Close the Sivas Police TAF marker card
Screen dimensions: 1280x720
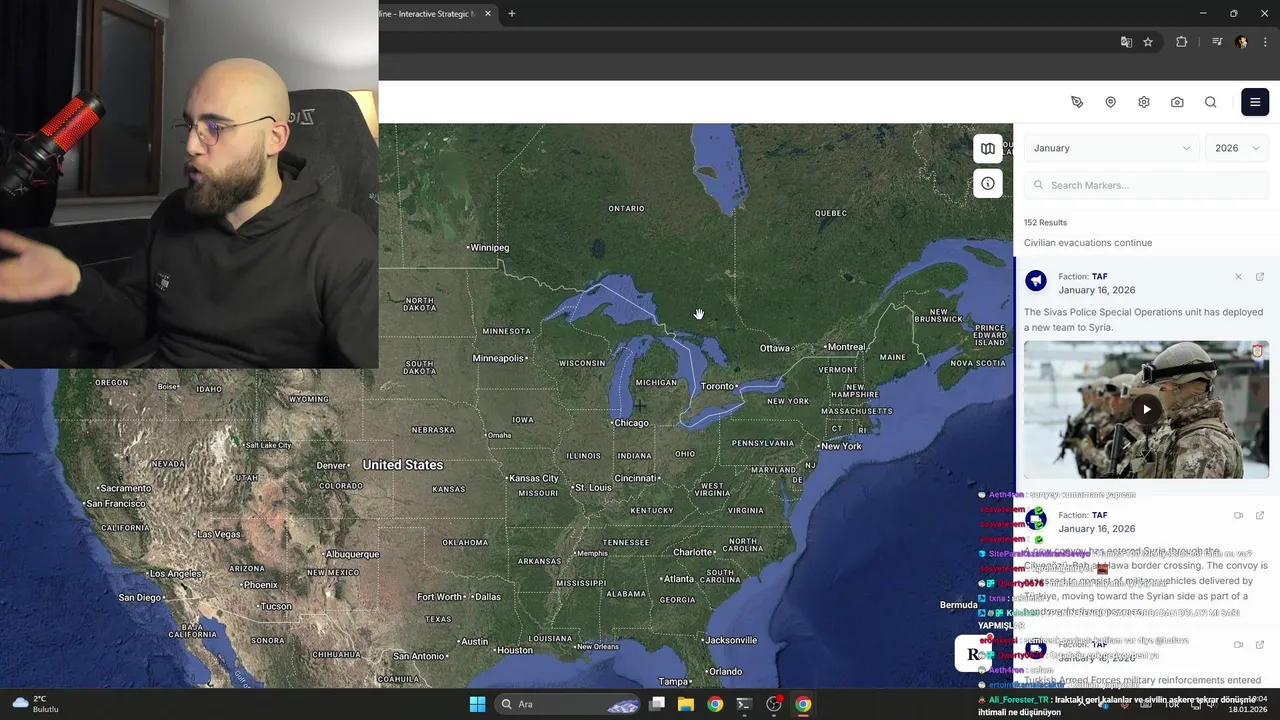[x=1238, y=277]
